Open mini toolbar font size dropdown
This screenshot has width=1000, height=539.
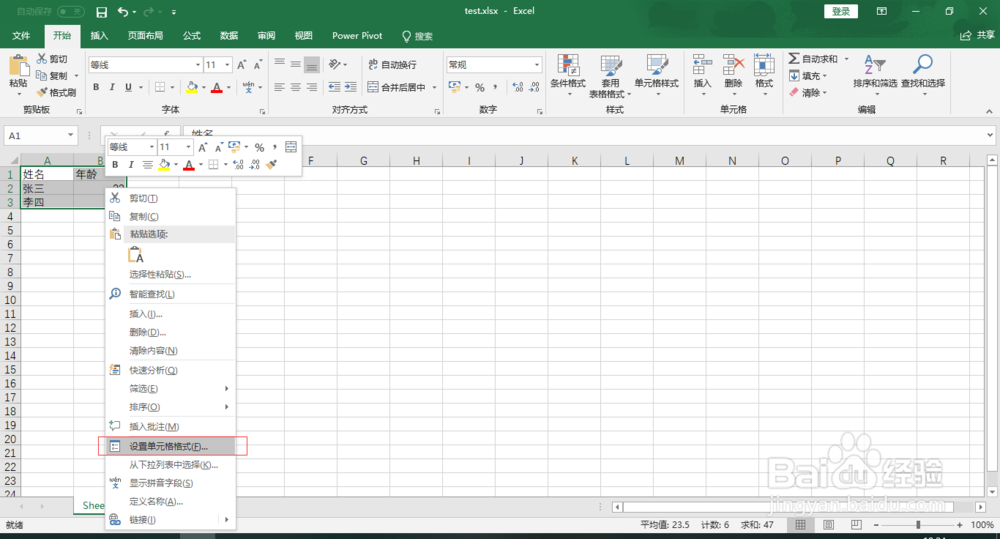(x=188, y=147)
